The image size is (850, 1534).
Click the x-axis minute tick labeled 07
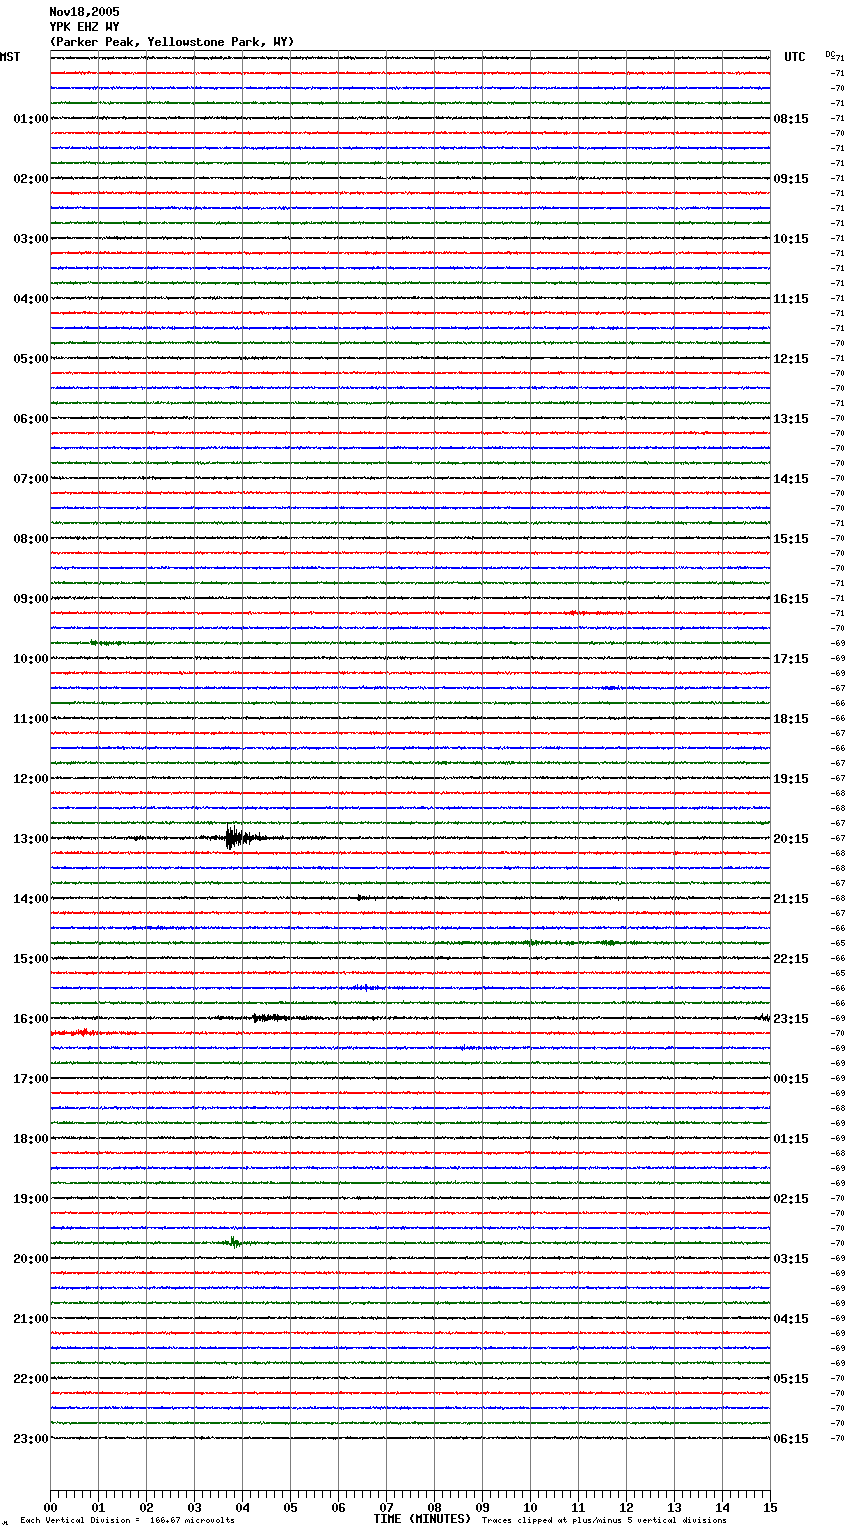[386, 1508]
